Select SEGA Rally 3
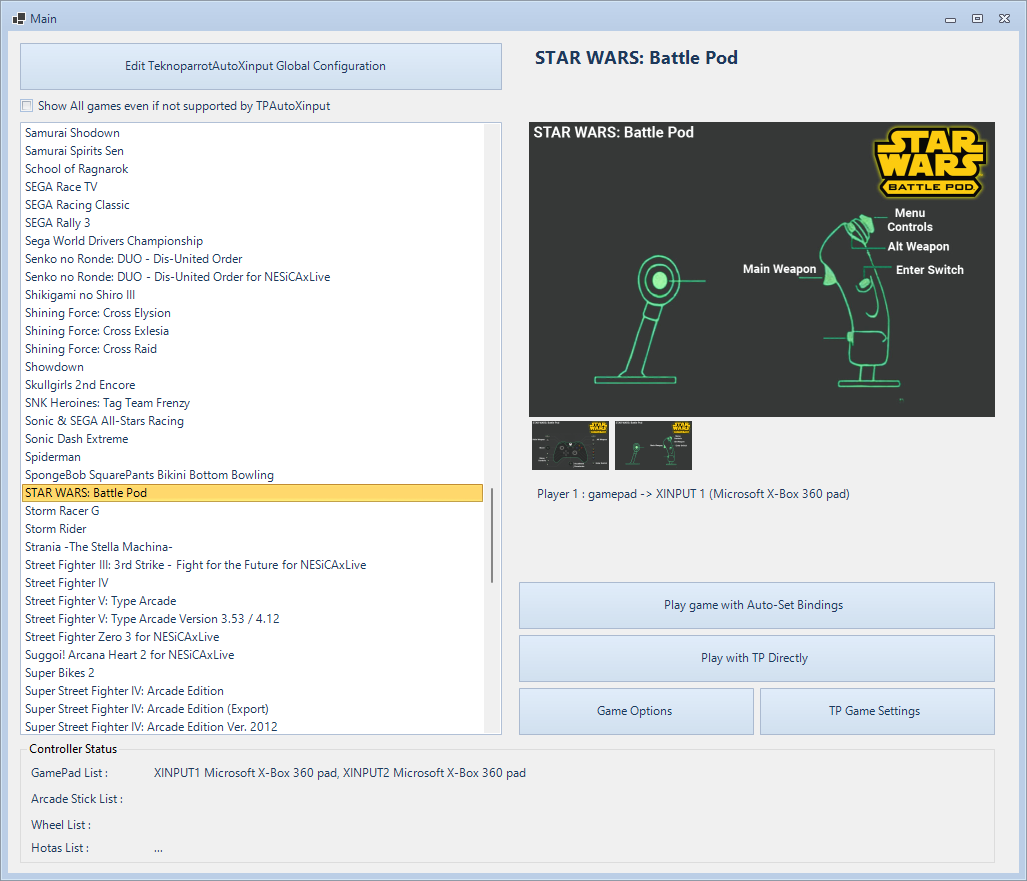 click(252, 223)
